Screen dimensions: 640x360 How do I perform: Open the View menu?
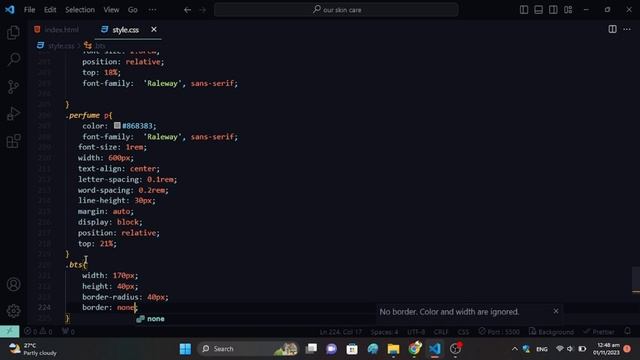click(x=111, y=10)
